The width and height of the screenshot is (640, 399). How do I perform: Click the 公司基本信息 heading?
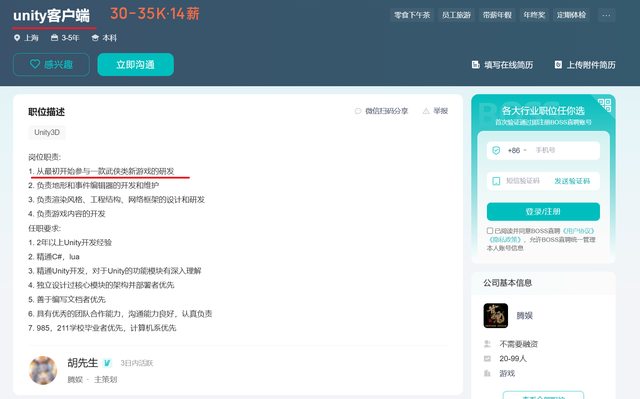click(507, 283)
